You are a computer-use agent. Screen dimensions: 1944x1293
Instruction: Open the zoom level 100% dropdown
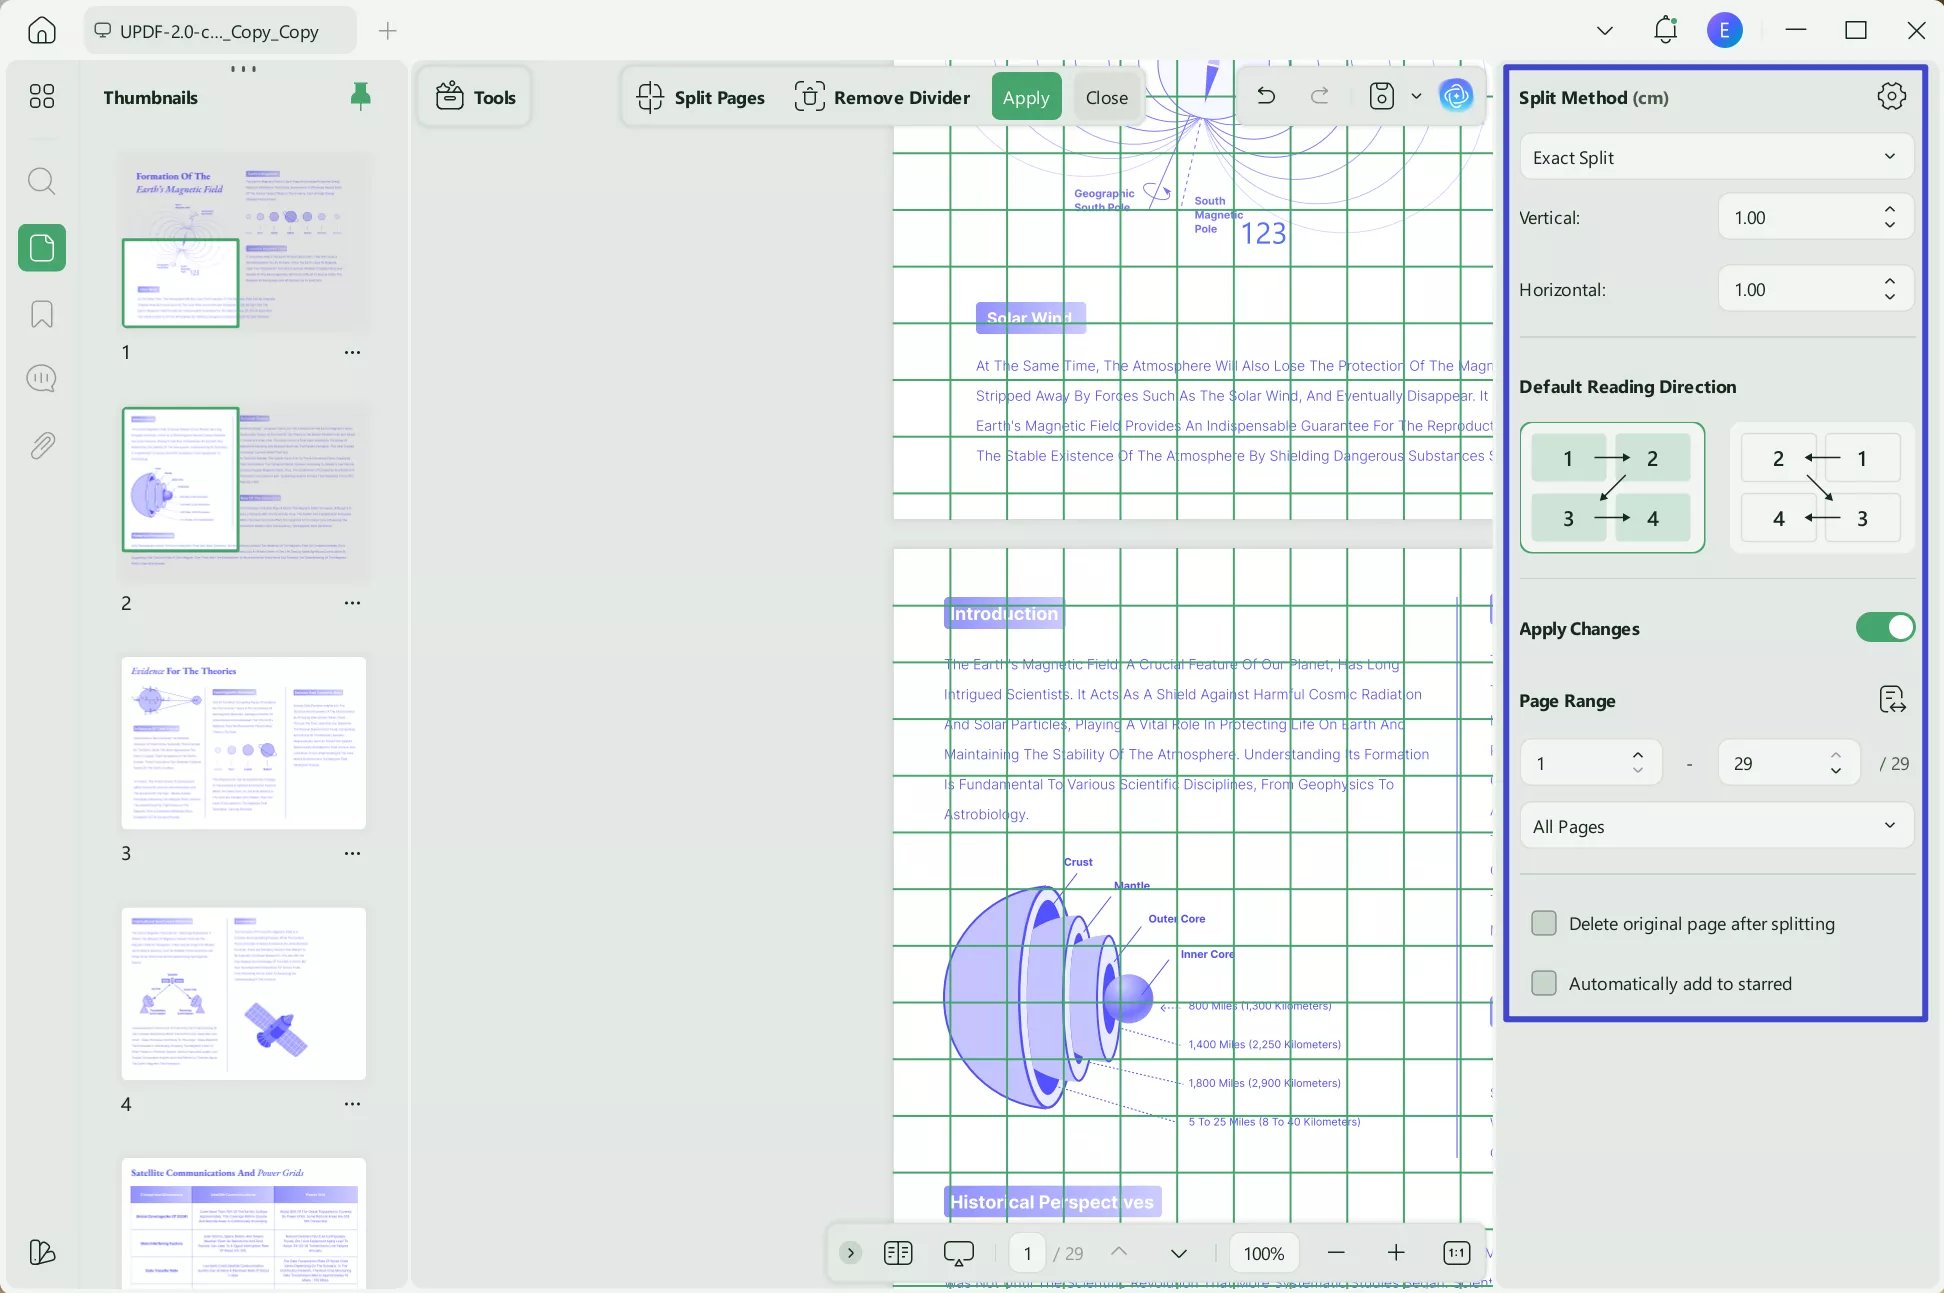pos(1263,1253)
